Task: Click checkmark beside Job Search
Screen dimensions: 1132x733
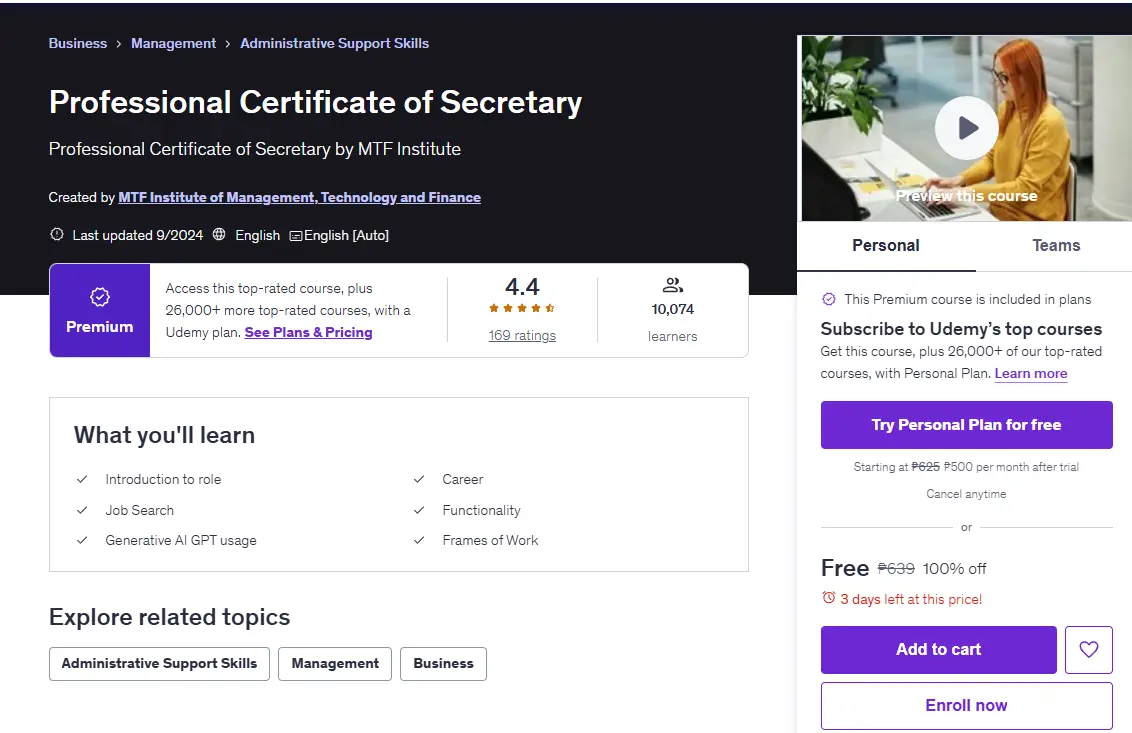Action: click(x=82, y=510)
